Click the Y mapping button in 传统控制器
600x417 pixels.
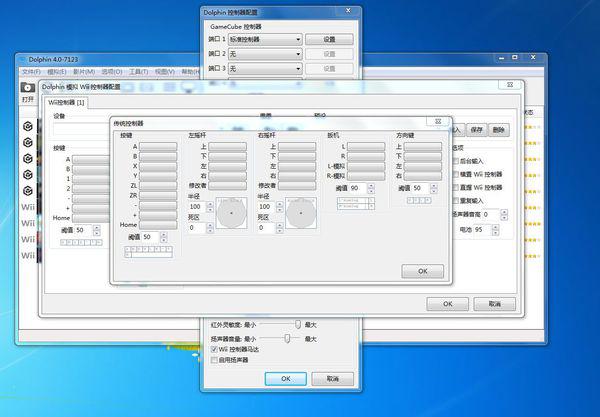pyautogui.click(x=158, y=176)
